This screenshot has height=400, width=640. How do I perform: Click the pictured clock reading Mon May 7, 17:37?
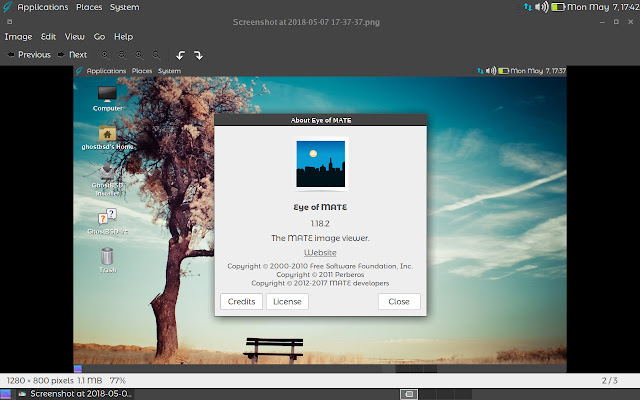coord(538,71)
